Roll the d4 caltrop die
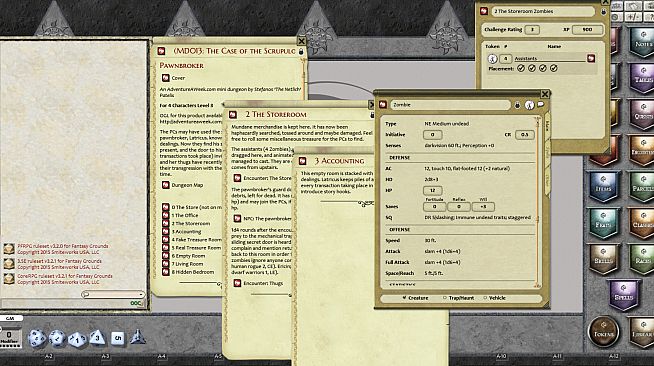The width and height of the screenshot is (654, 366). (137, 336)
